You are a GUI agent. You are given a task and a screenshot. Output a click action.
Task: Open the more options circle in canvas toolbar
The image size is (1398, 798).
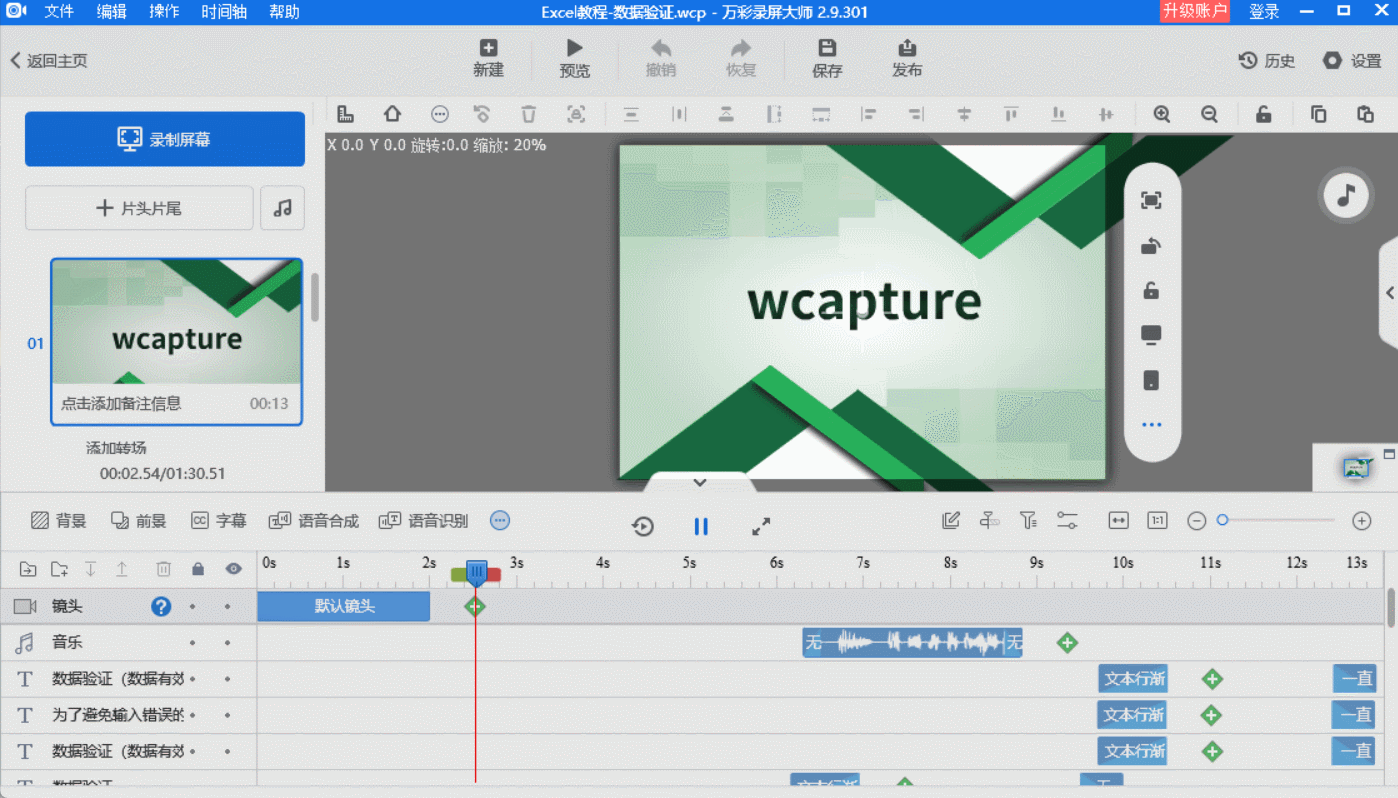[x=439, y=114]
